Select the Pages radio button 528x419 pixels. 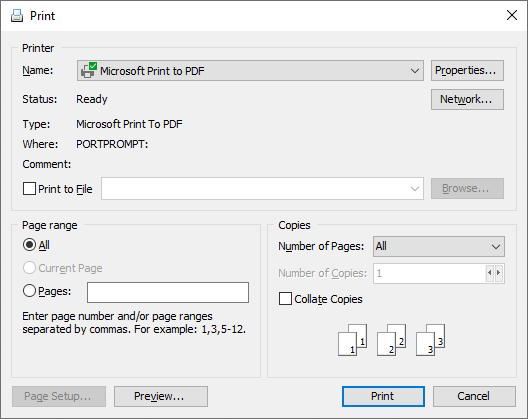29,291
